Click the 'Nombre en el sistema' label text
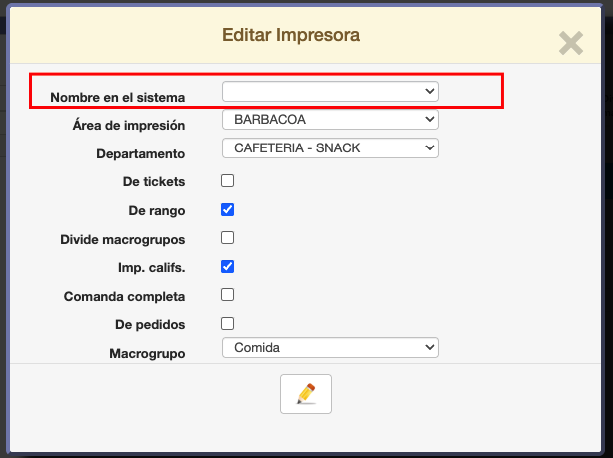This screenshot has width=613, height=458. tap(117, 97)
